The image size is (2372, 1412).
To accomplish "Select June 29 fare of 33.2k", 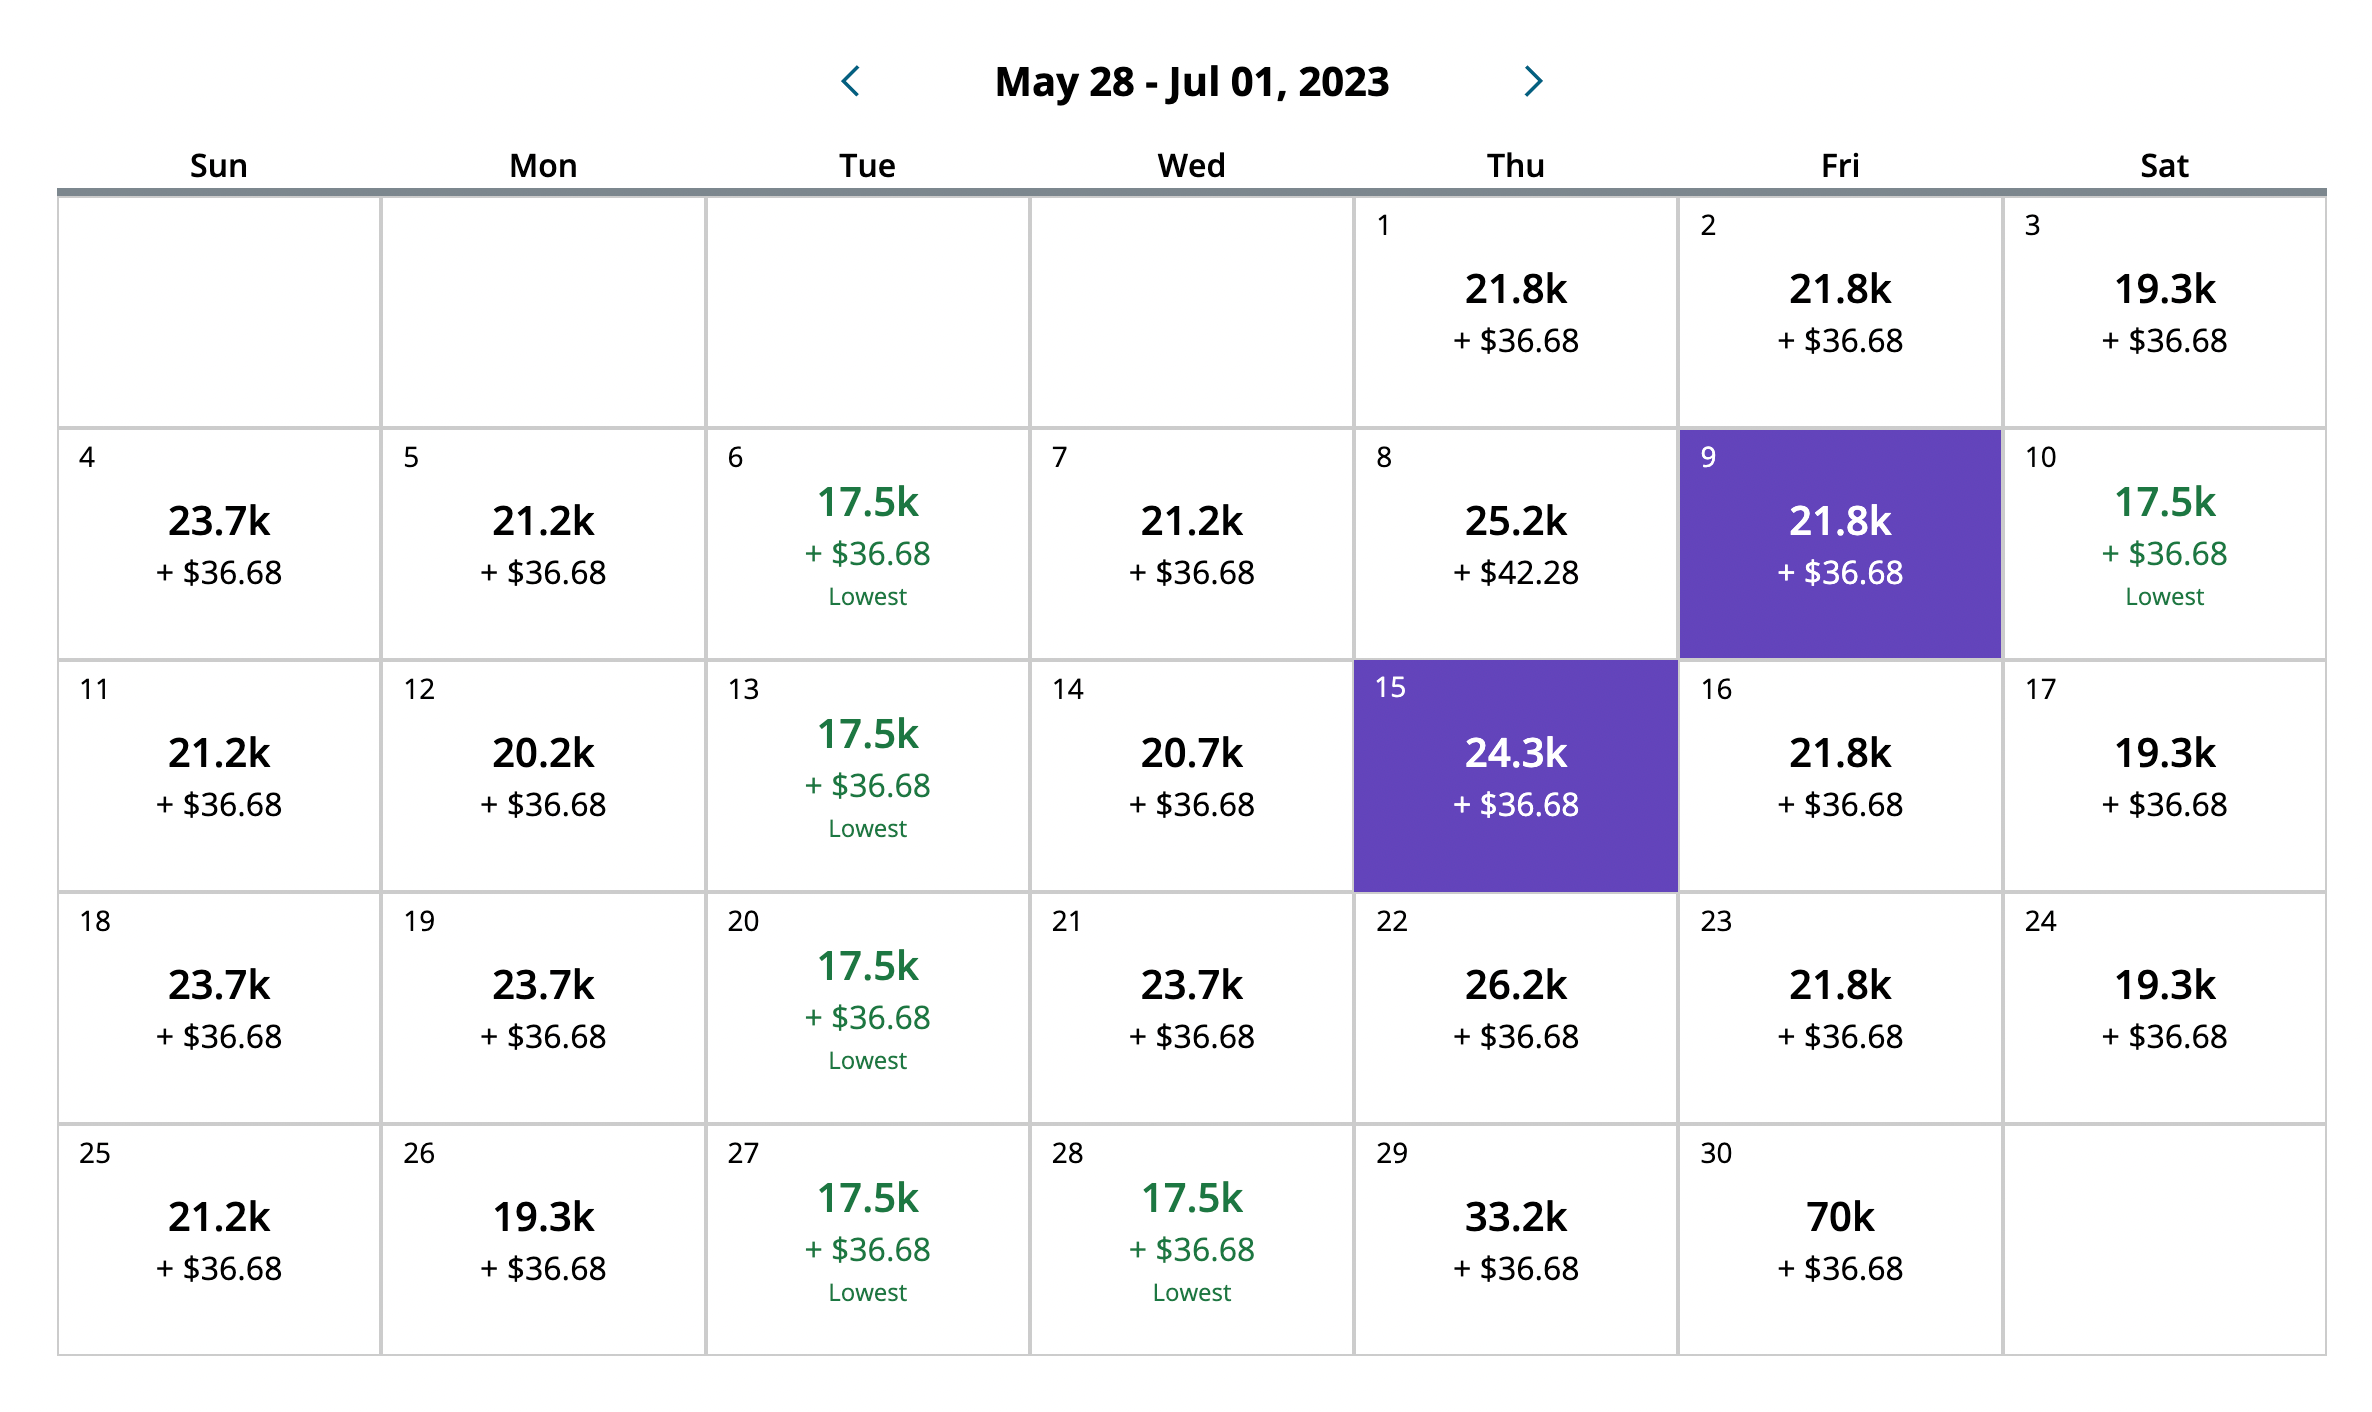I will pos(1515,1240).
